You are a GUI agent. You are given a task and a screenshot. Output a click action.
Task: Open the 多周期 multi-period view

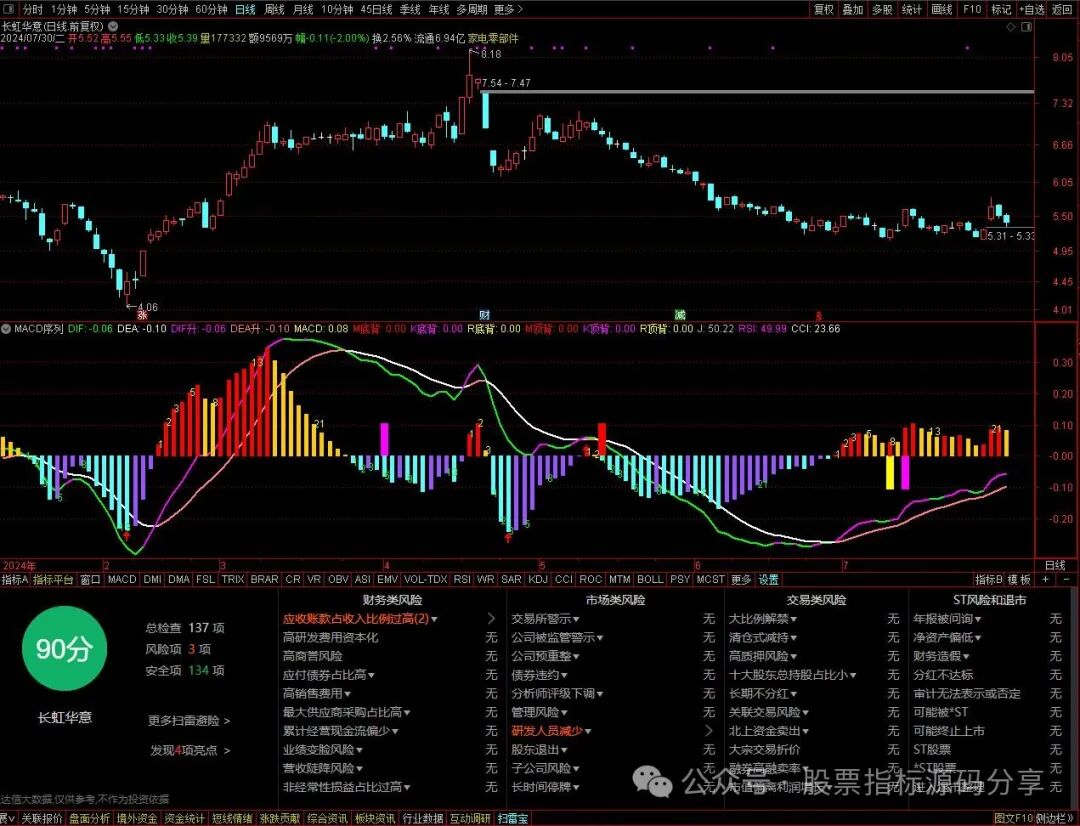[x=472, y=9]
